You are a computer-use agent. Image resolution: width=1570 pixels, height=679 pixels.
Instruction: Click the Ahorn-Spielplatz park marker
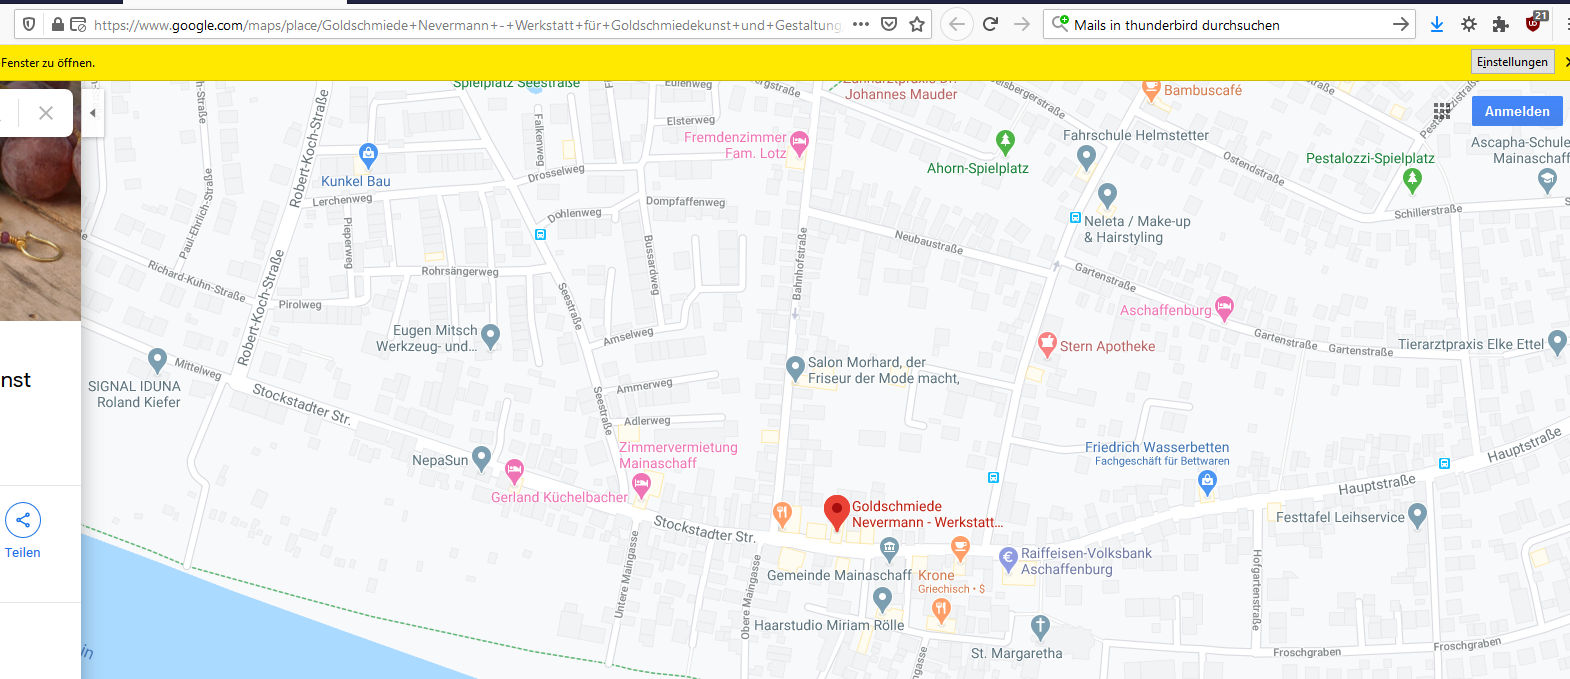(1005, 141)
